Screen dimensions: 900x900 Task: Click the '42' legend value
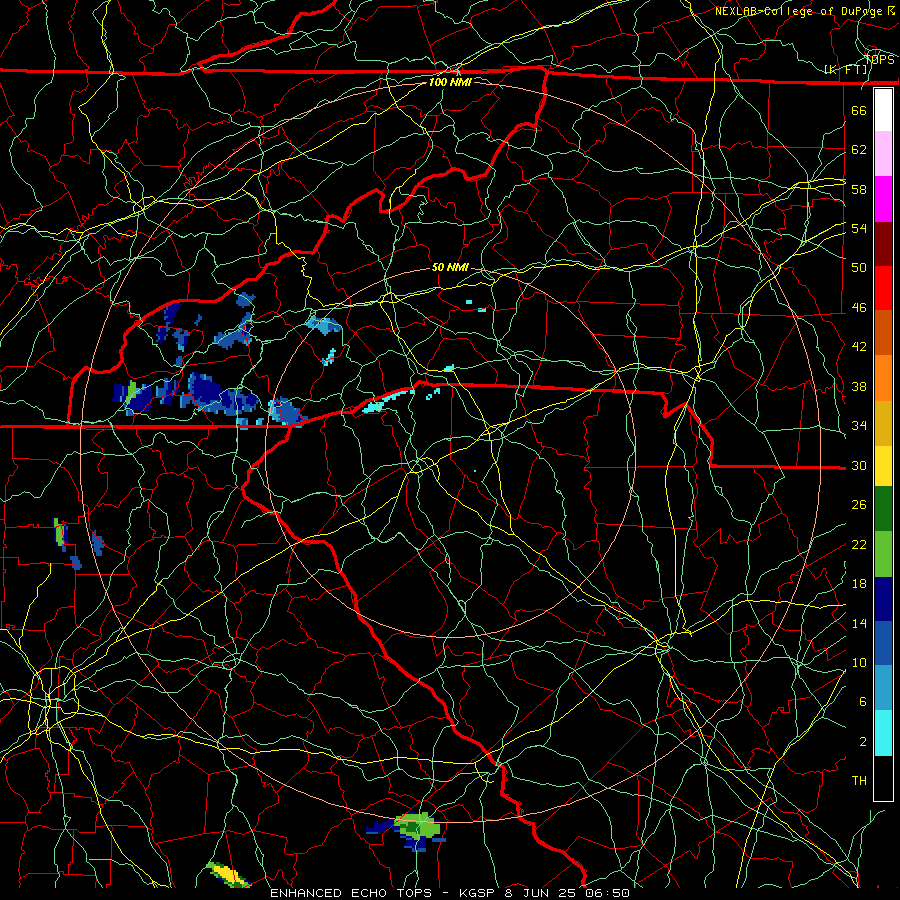click(x=859, y=347)
